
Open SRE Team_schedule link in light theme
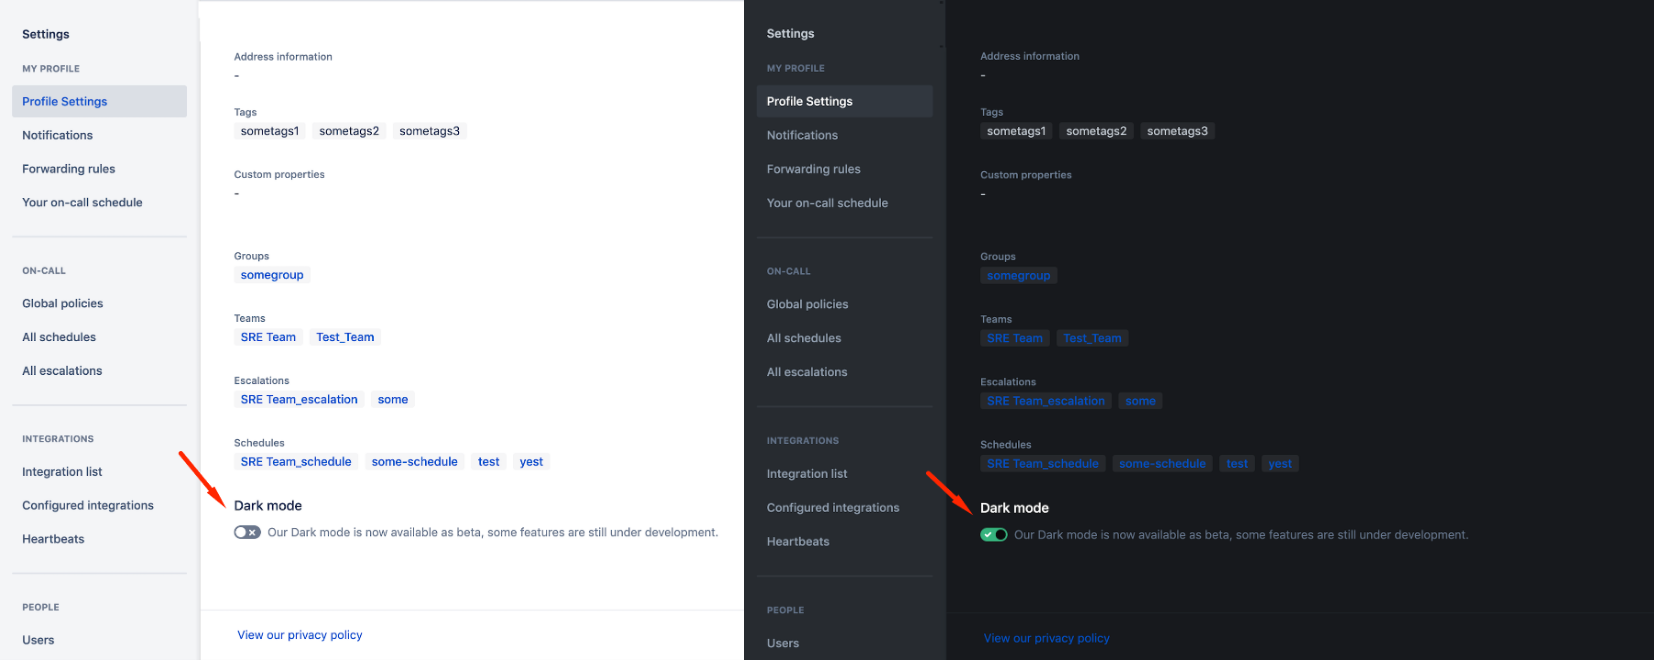tap(296, 462)
